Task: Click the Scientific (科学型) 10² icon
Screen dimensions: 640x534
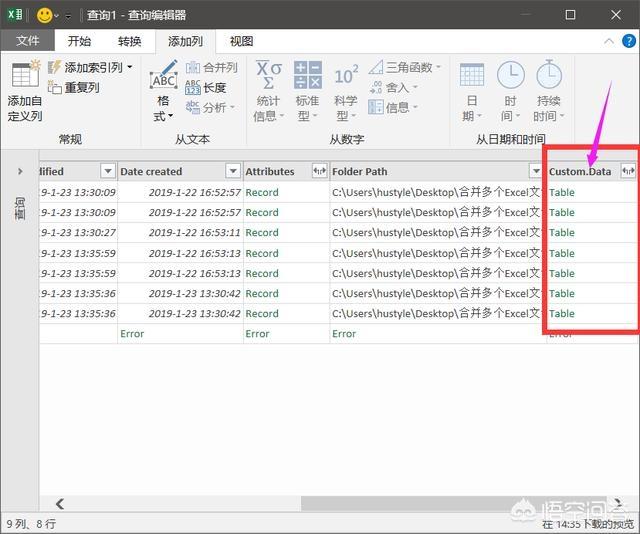Action: click(346, 75)
